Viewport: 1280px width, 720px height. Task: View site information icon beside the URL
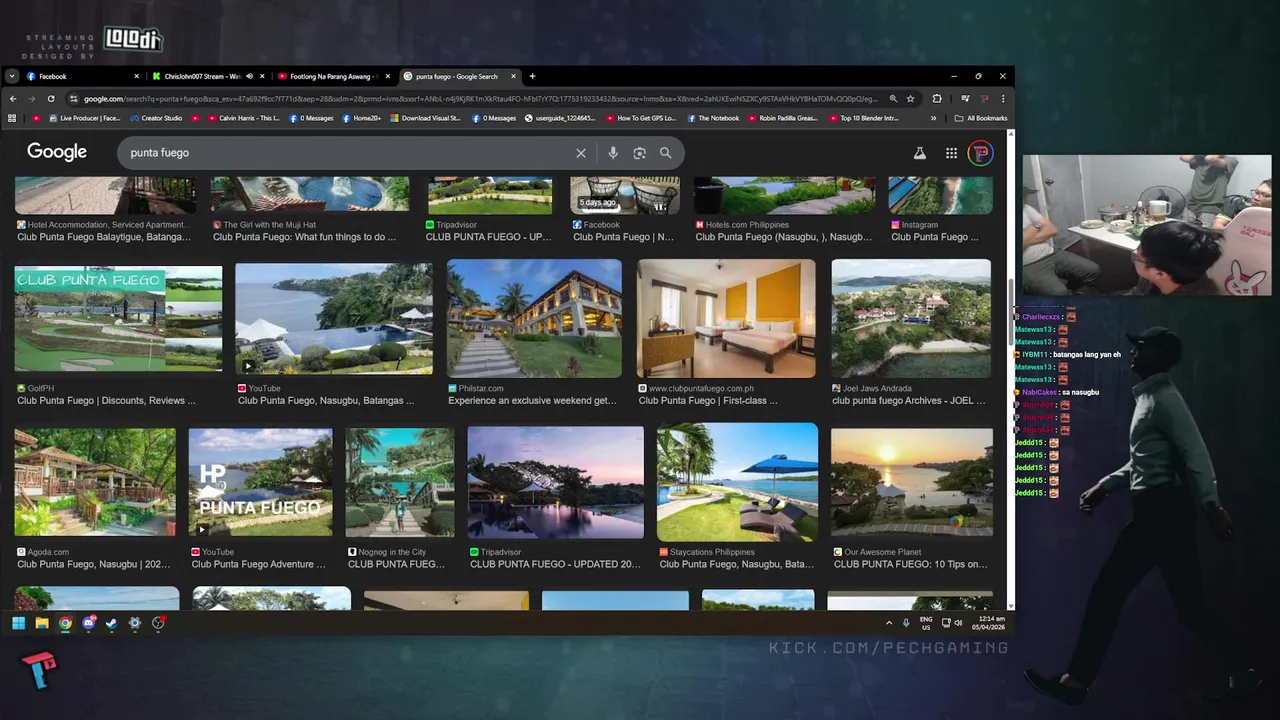pyautogui.click(x=73, y=99)
